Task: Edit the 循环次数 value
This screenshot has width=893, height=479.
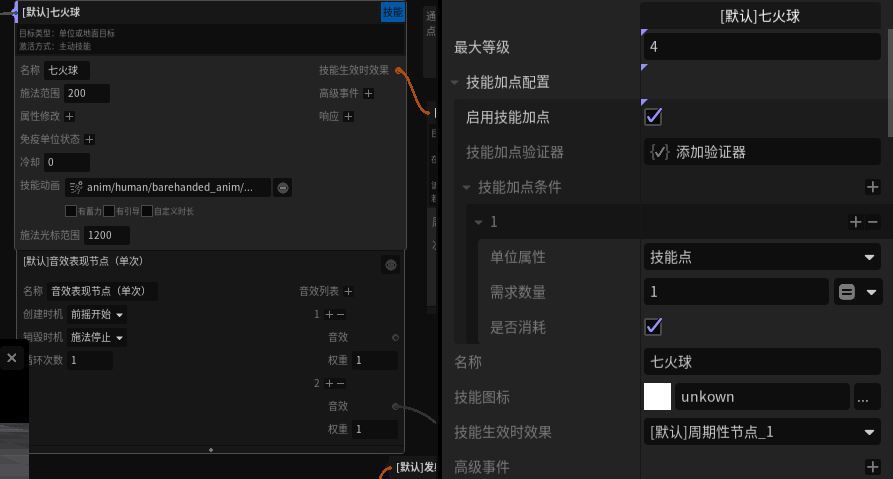Action: pyautogui.click(x=89, y=361)
